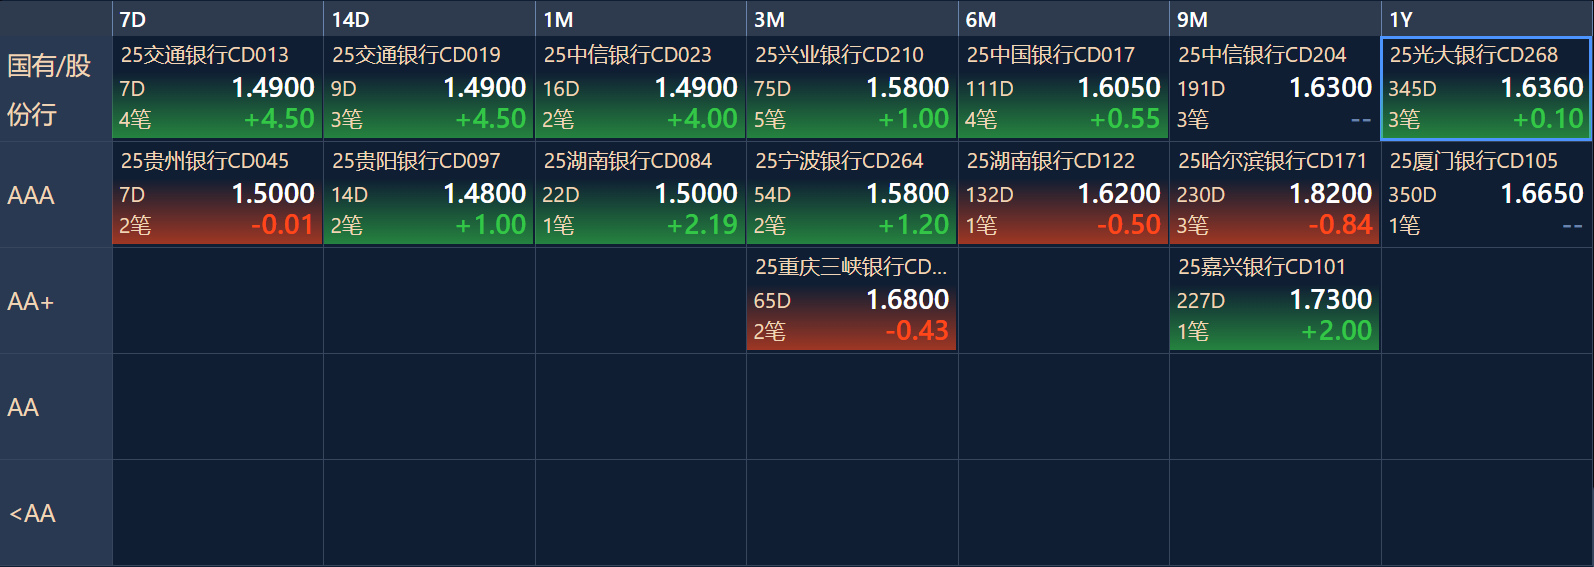This screenshot has width=1594, height=567.
Task: Click the 5笔 trade count
Action: tap(769, 120)
